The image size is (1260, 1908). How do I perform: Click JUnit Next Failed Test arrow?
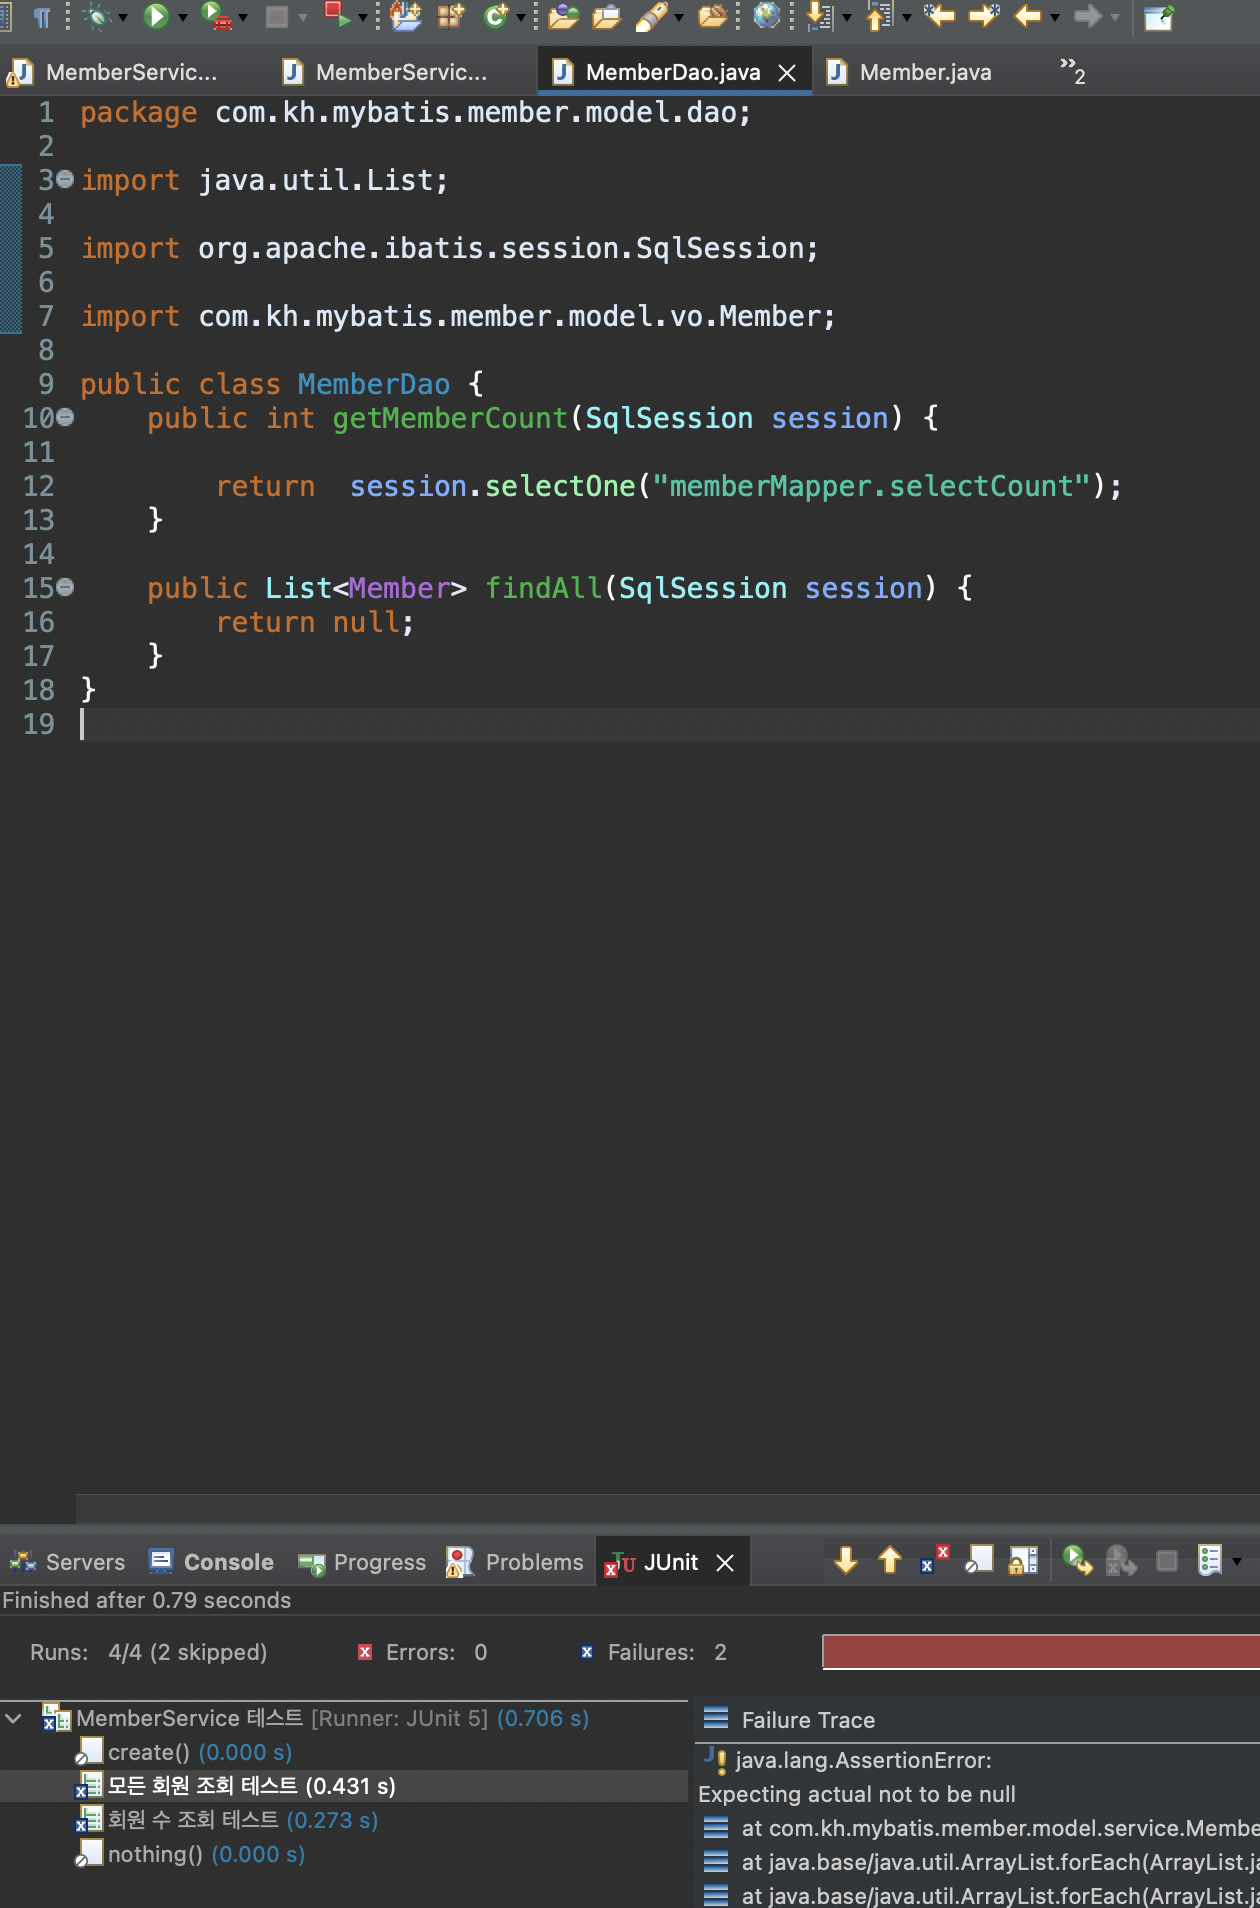(x=846, y=1560)
